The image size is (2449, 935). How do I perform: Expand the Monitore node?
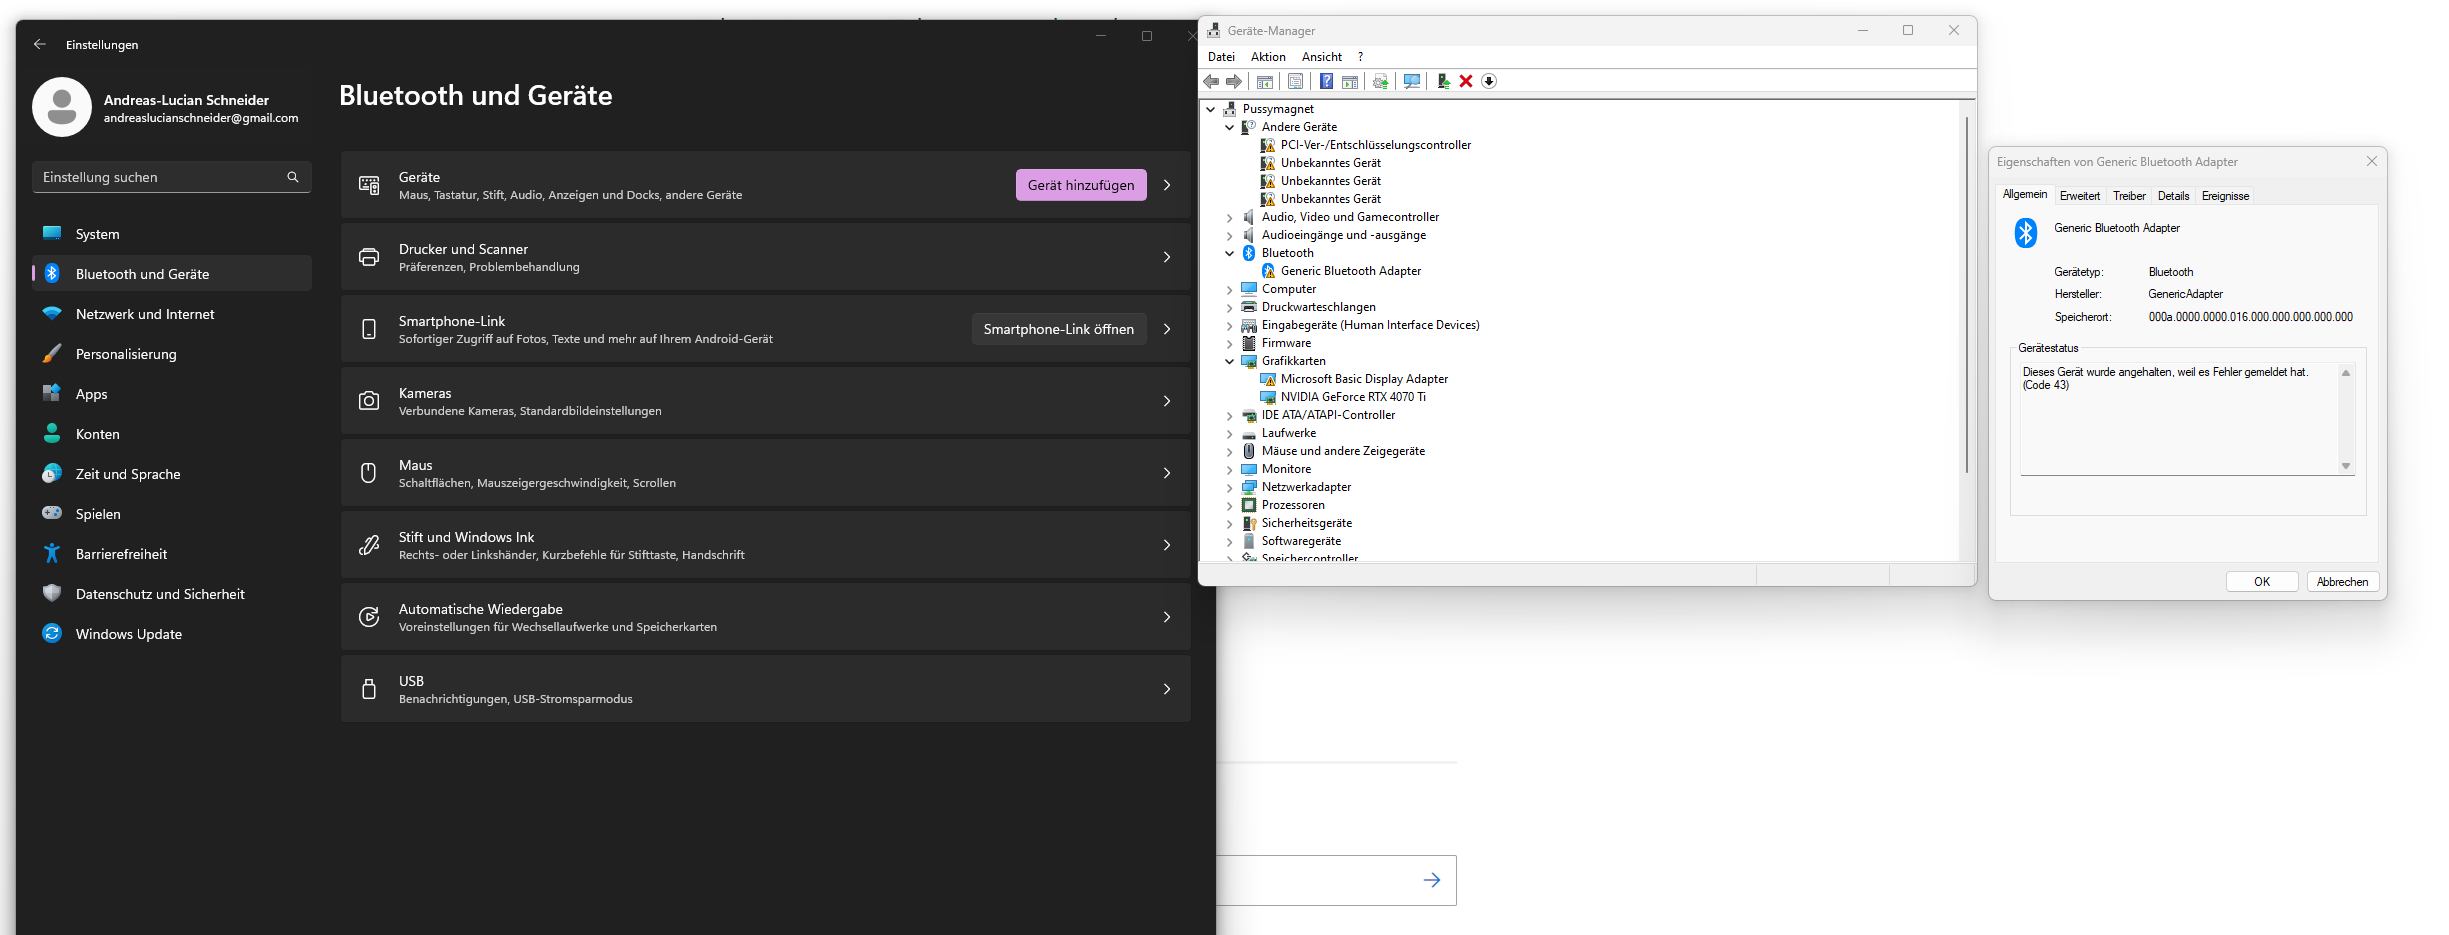click(x=1230, y=469)
